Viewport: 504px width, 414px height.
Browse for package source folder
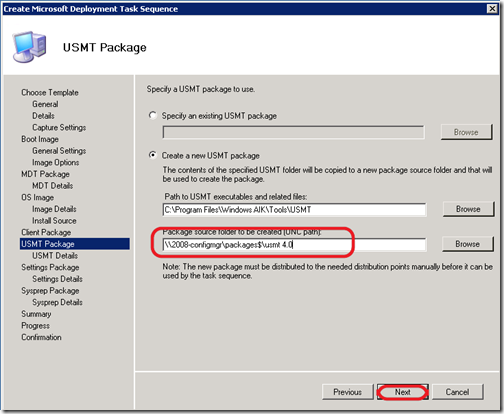pyautogui.click(x=467, y=244)
